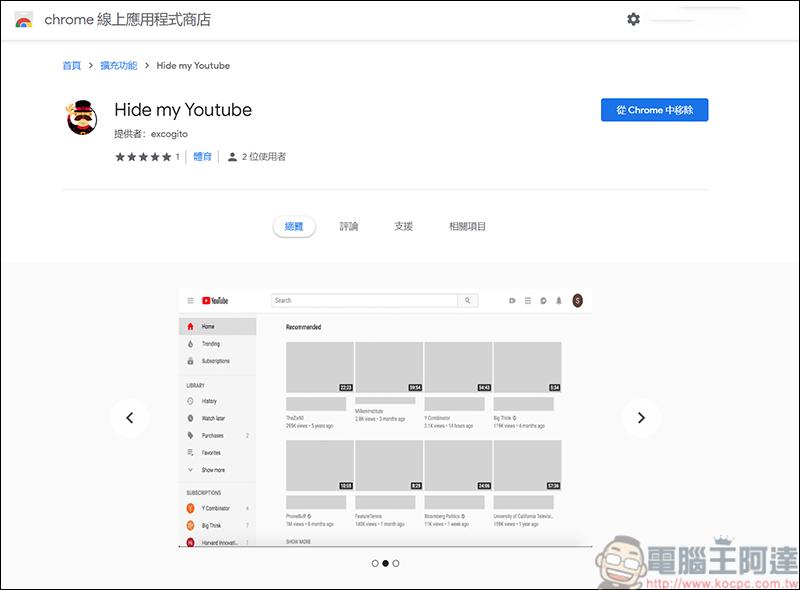800x590 pixels.
Task: Go to the 首頁 breadcrumb link
Action: [71, 65]
